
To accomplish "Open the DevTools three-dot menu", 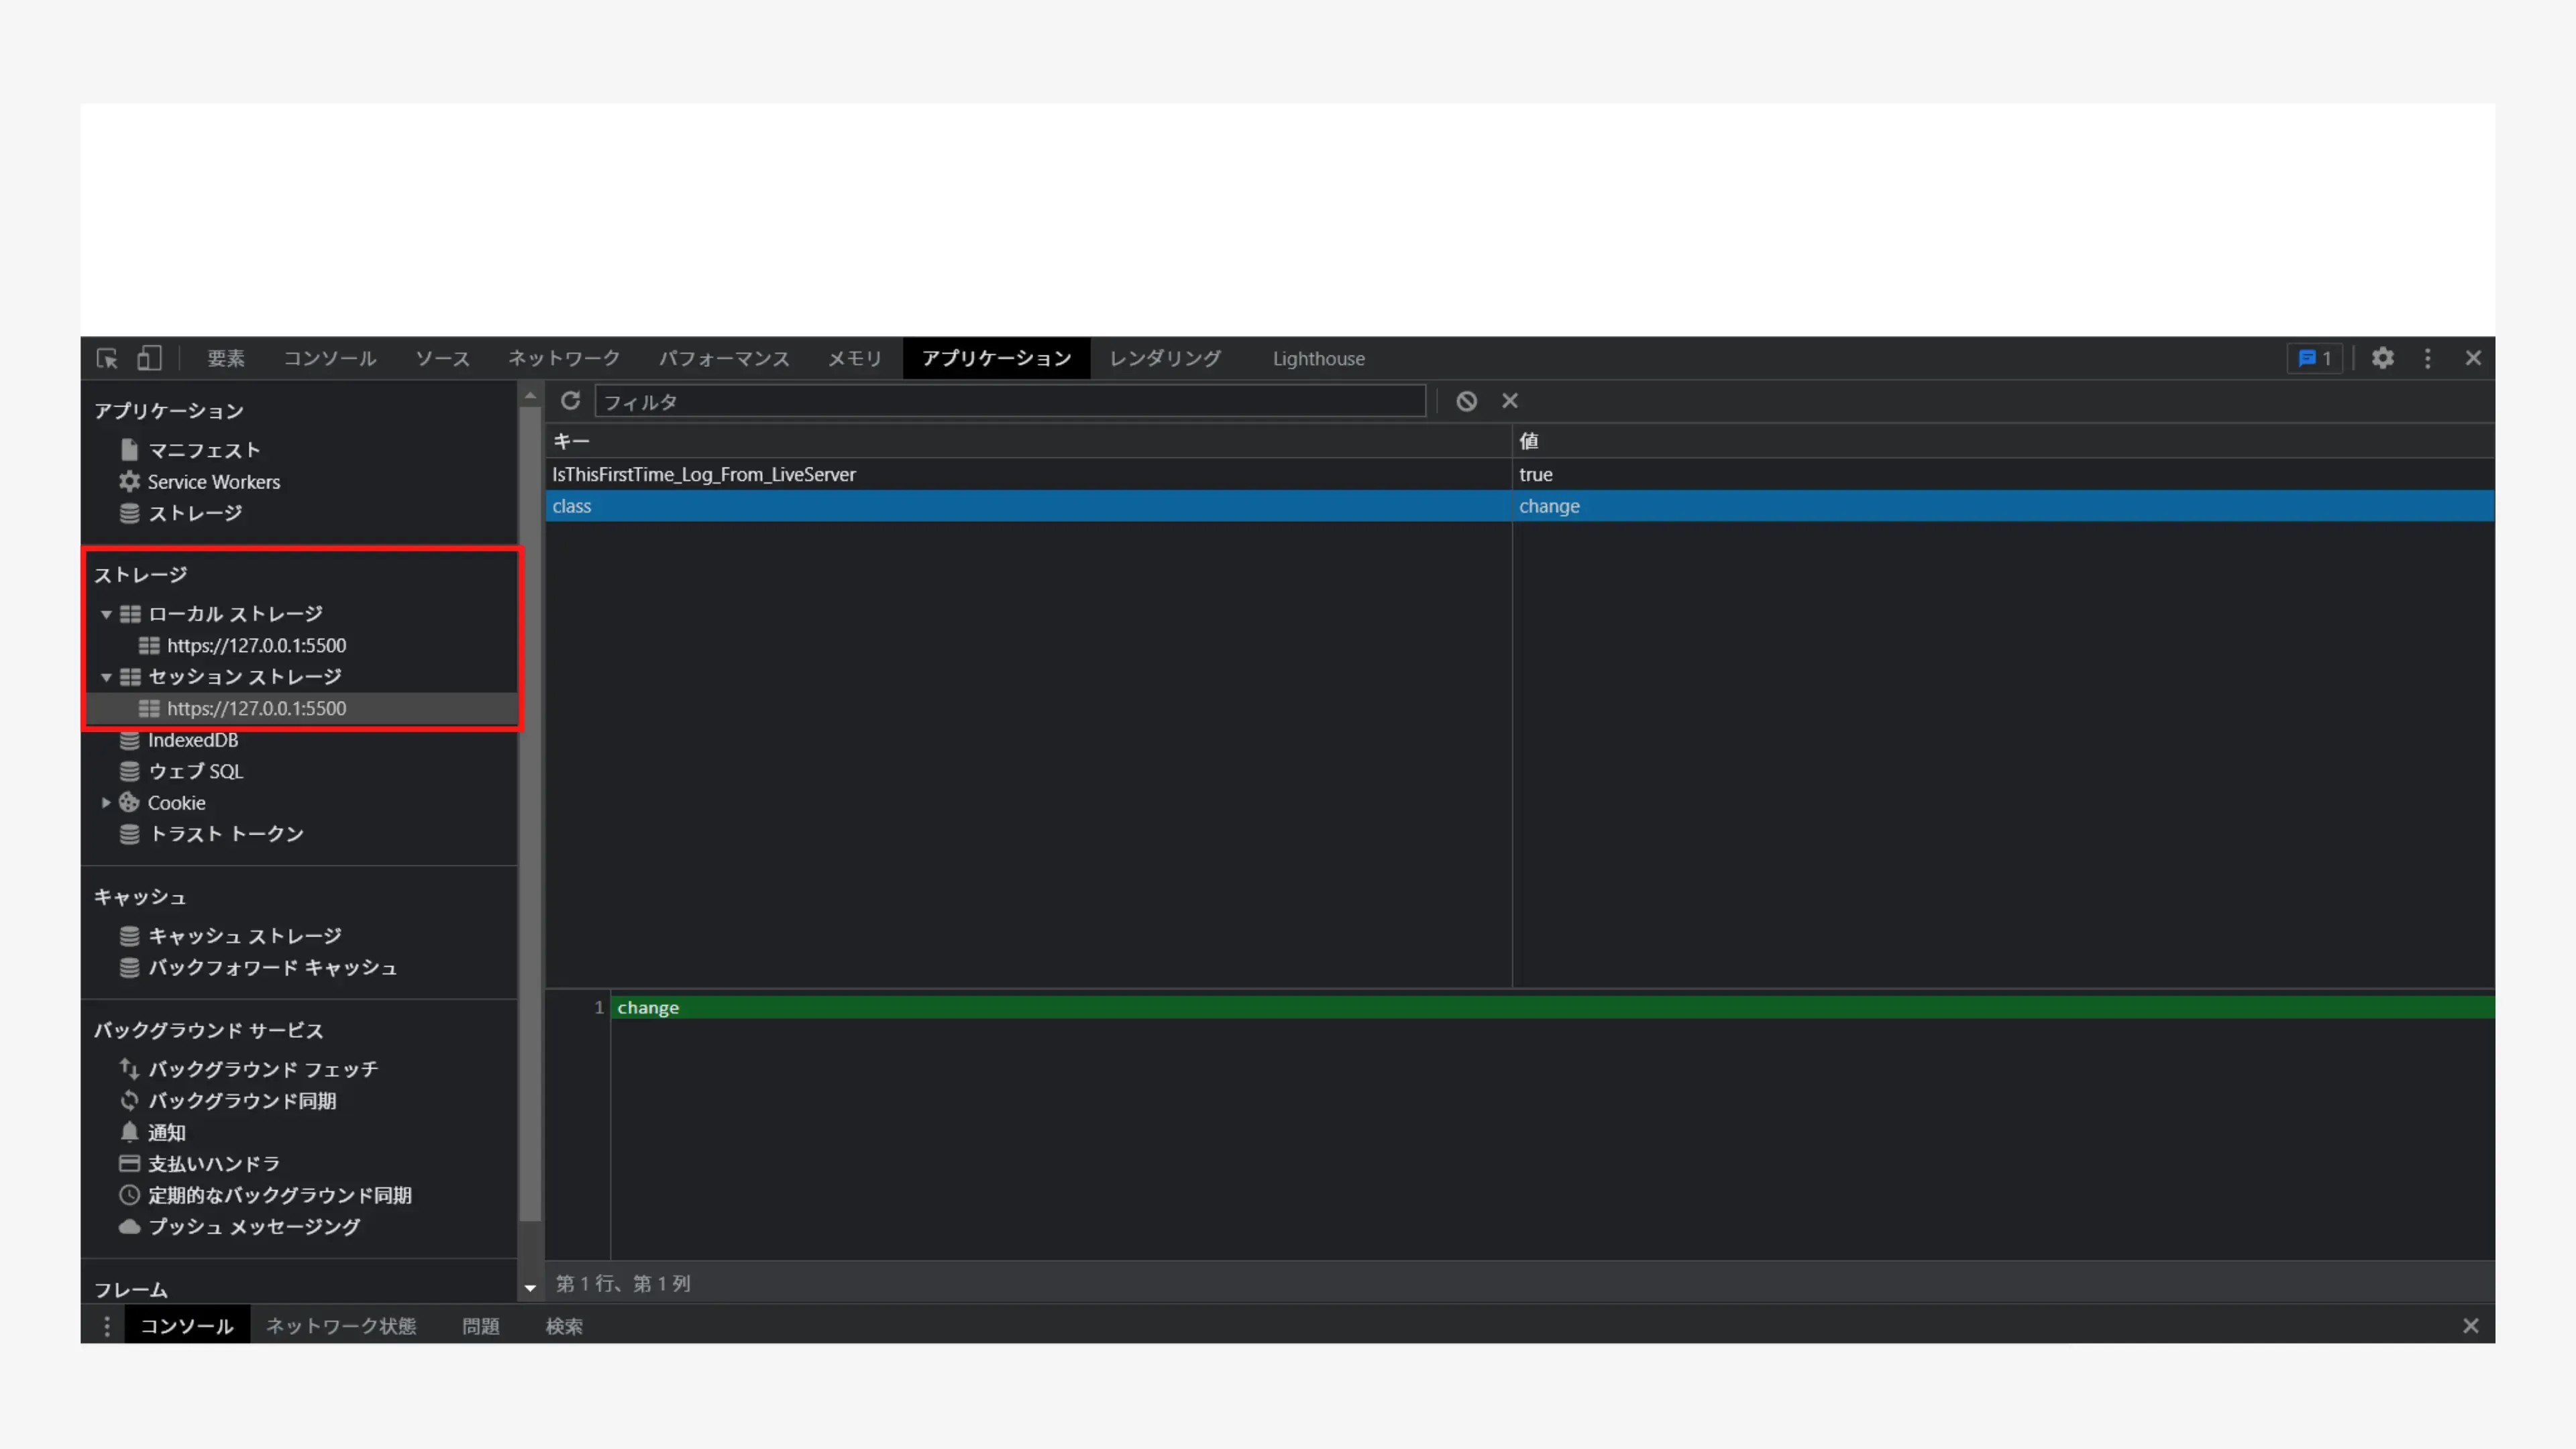I will [2428, 358].
